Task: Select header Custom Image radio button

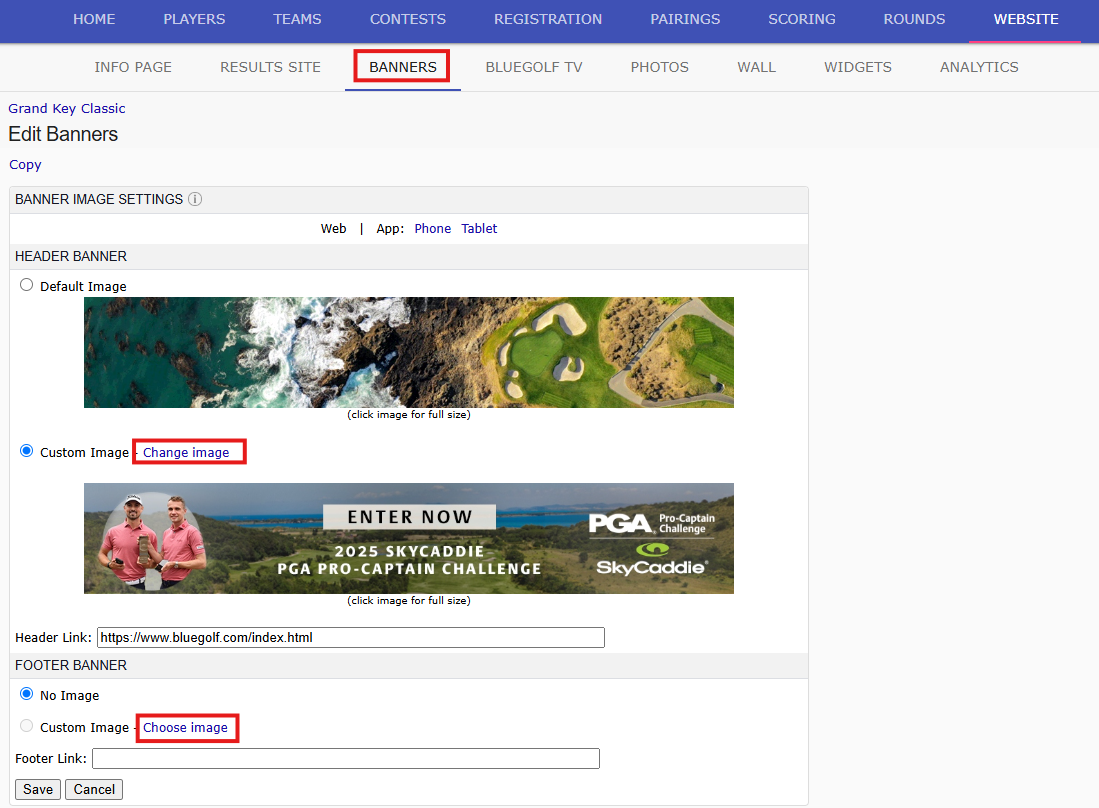Action: [x=27, y=451]
